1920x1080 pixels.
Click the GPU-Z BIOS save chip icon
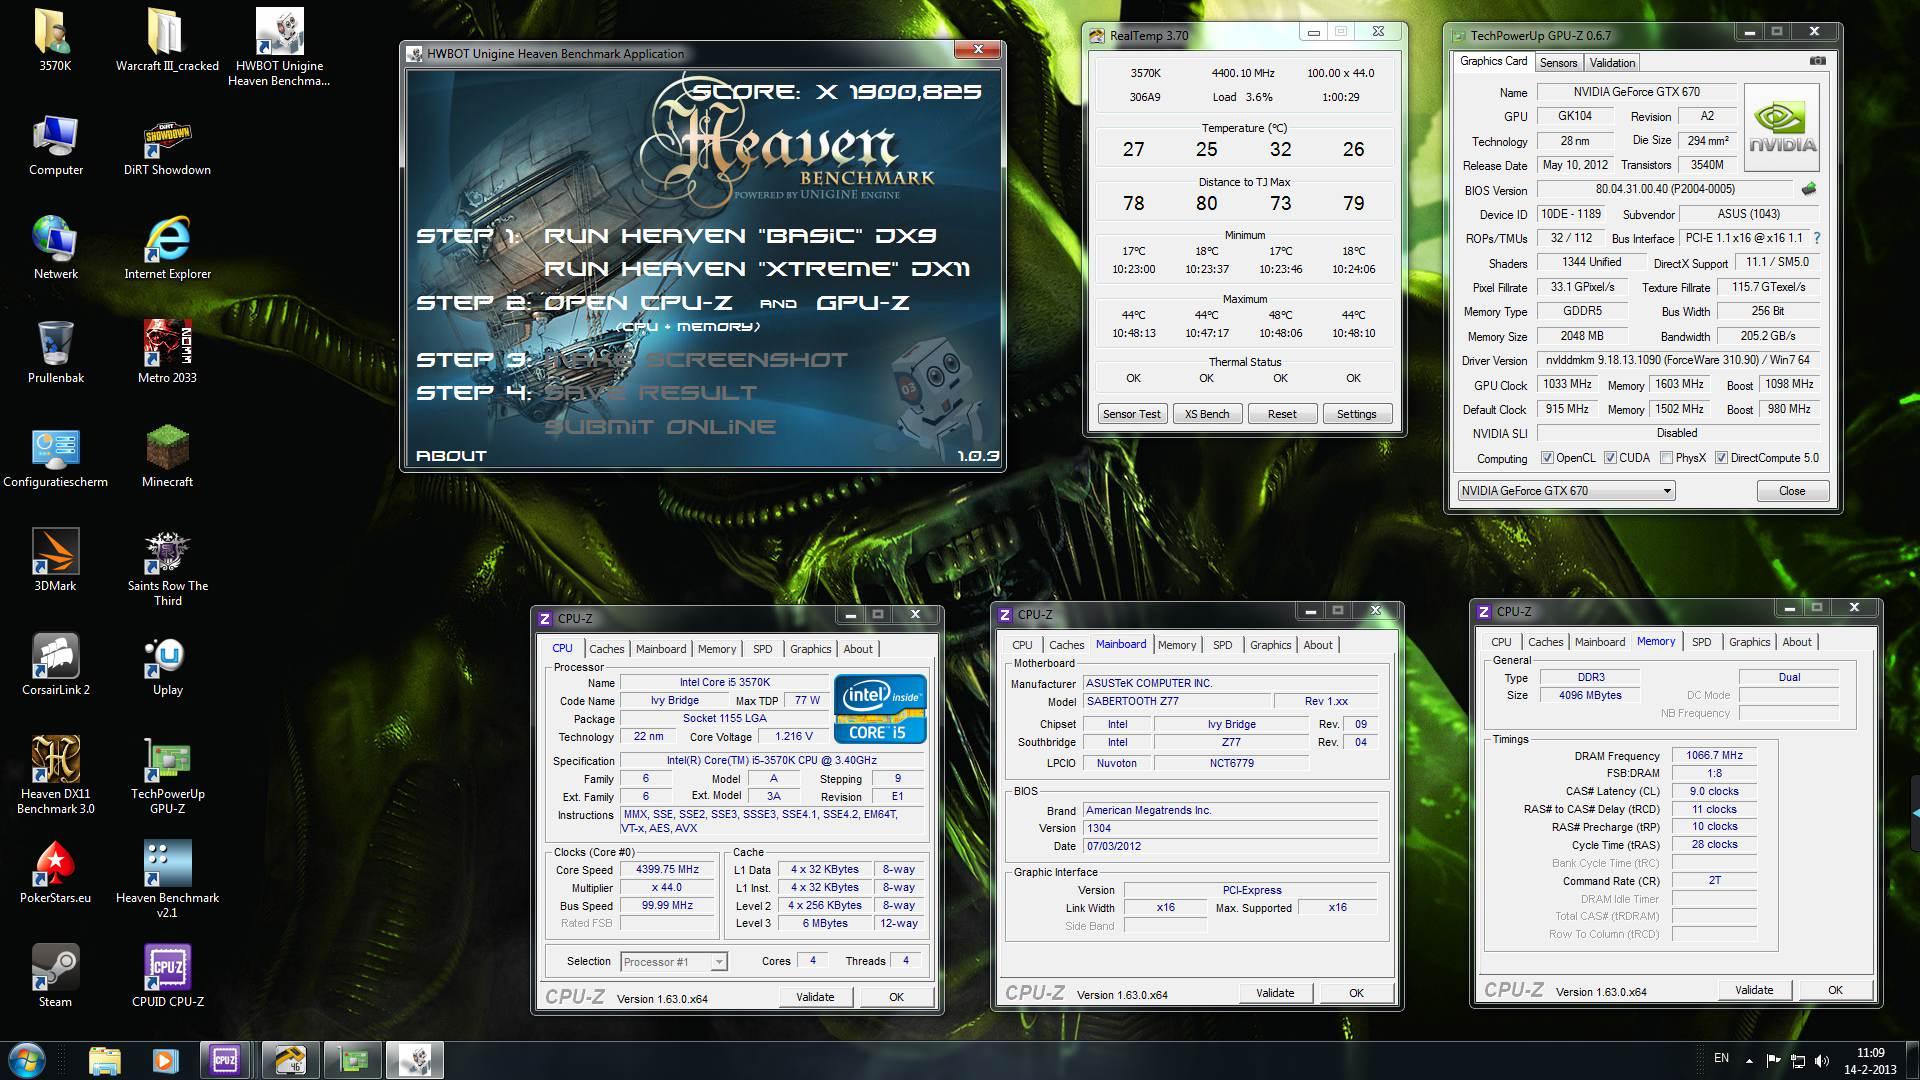click(x=1808, y=188)
